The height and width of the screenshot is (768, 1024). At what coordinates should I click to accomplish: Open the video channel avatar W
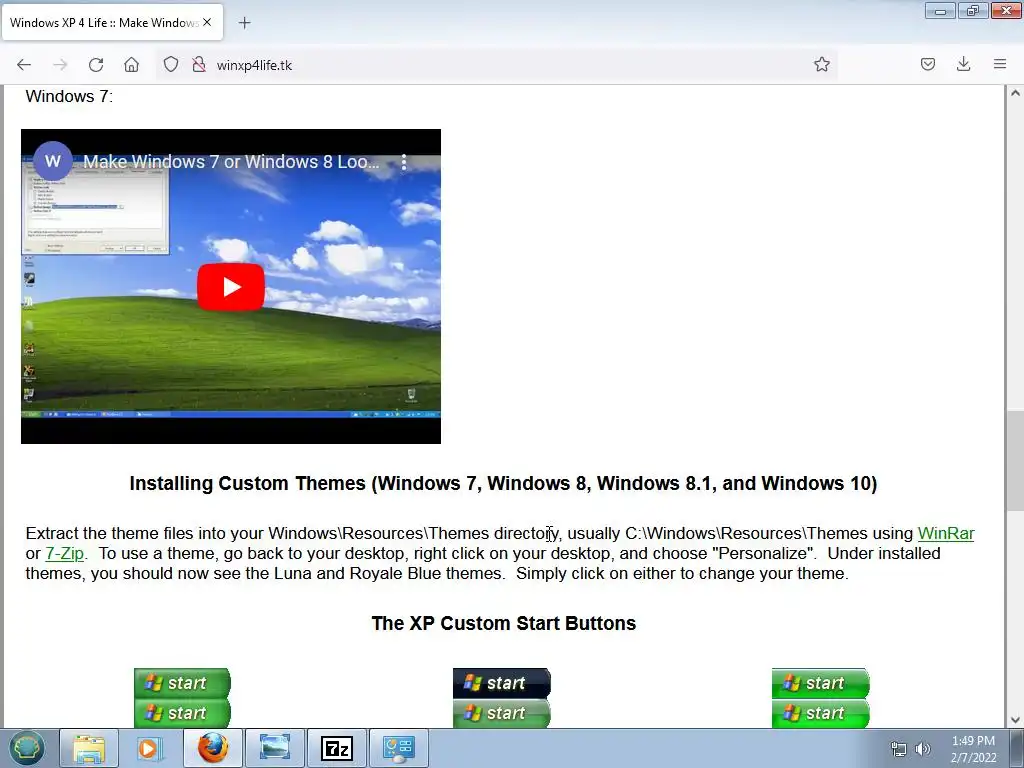point(53,161)
